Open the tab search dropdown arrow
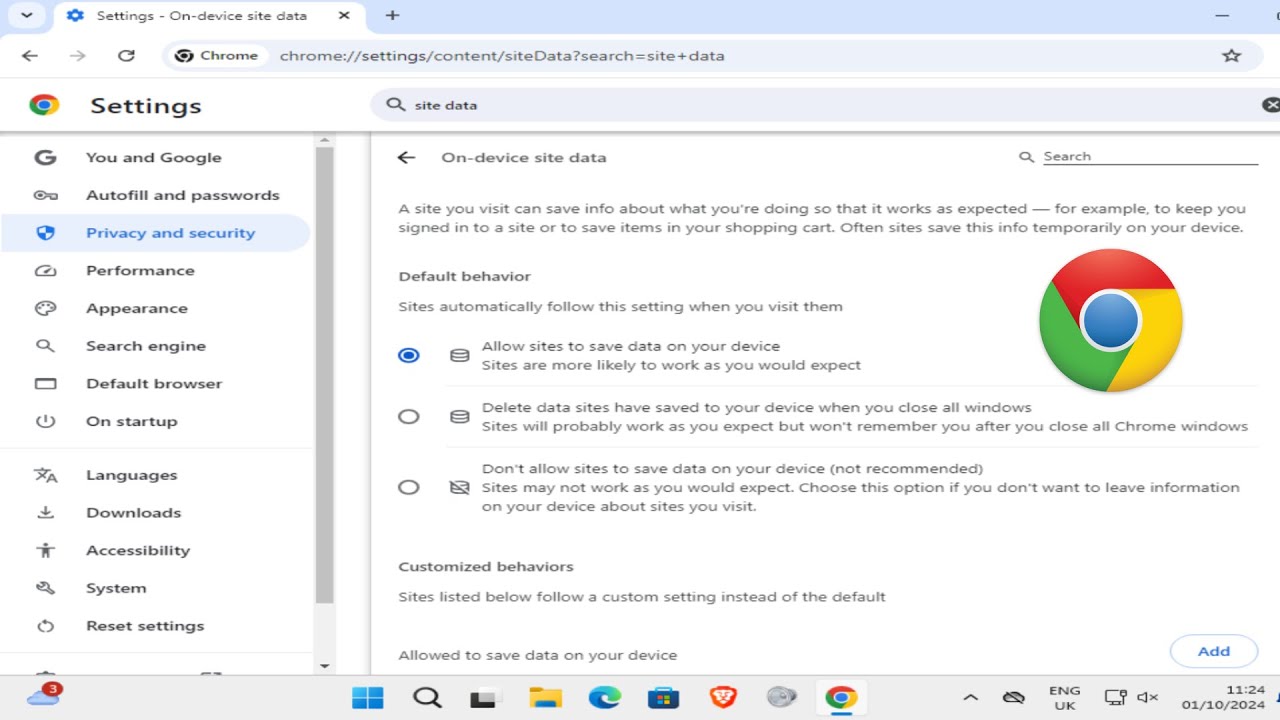 [25, 15]
